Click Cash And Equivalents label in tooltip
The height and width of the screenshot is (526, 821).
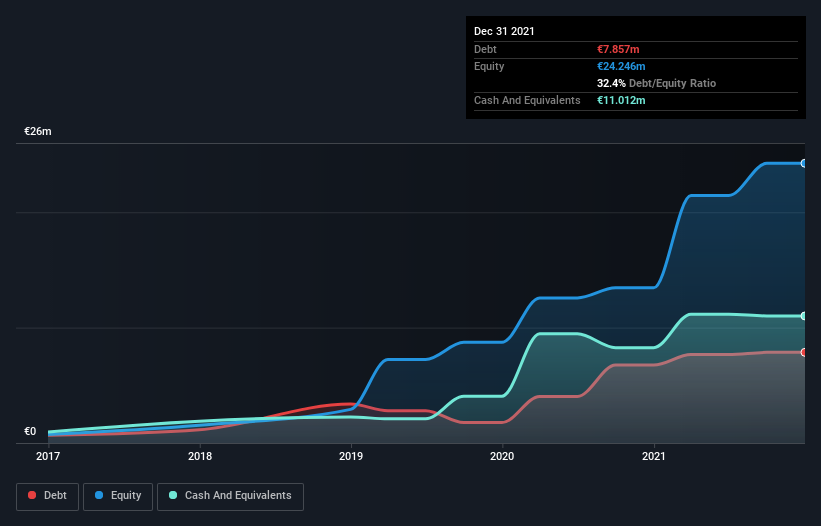(527, 100)
